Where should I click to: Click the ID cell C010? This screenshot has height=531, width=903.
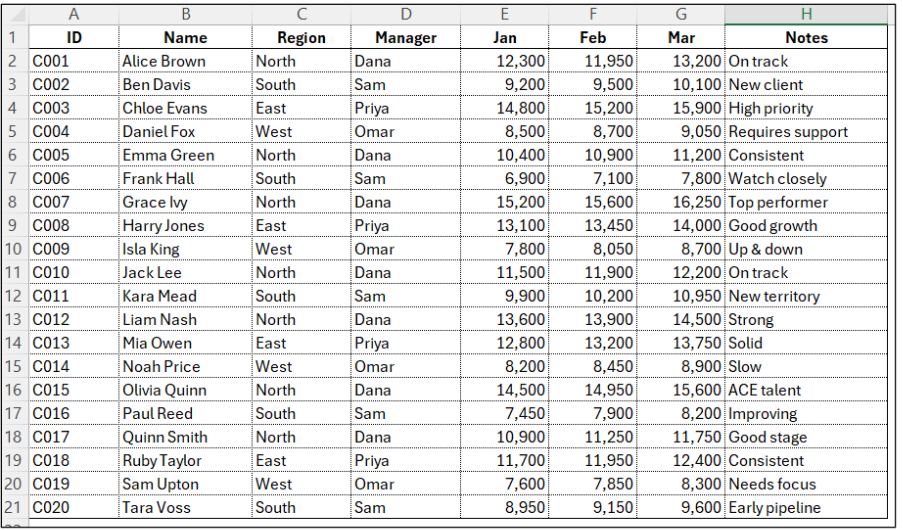73,273
